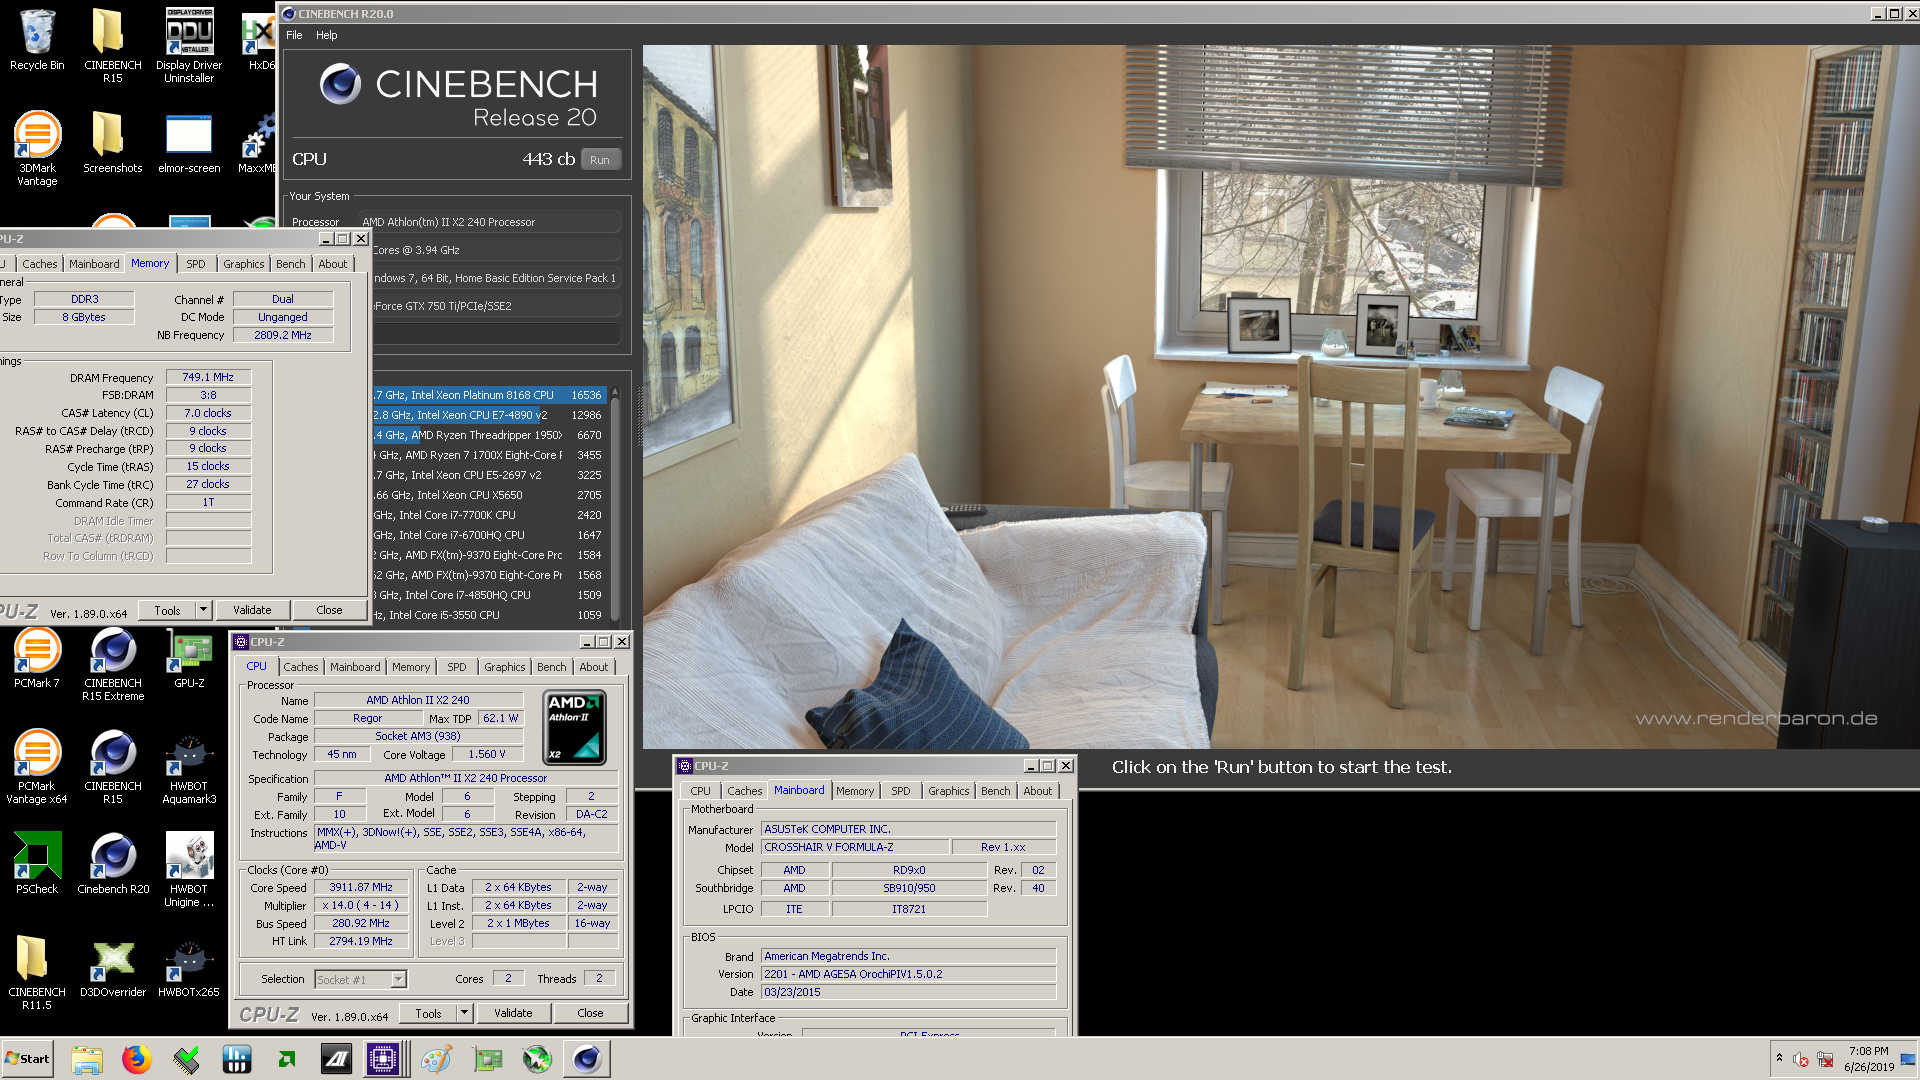The image size is (1920, 1080).
Task: Open AMD green arrow taskbar icon
Action: coord(287,1059)
